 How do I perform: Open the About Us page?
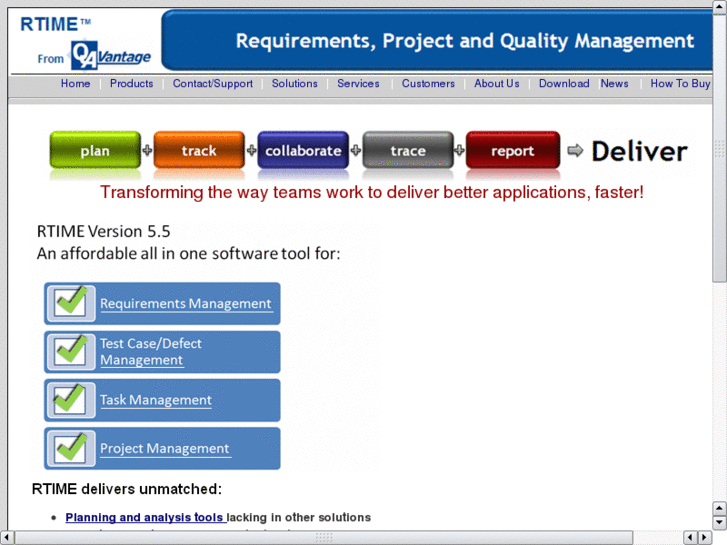click(497, 83)
